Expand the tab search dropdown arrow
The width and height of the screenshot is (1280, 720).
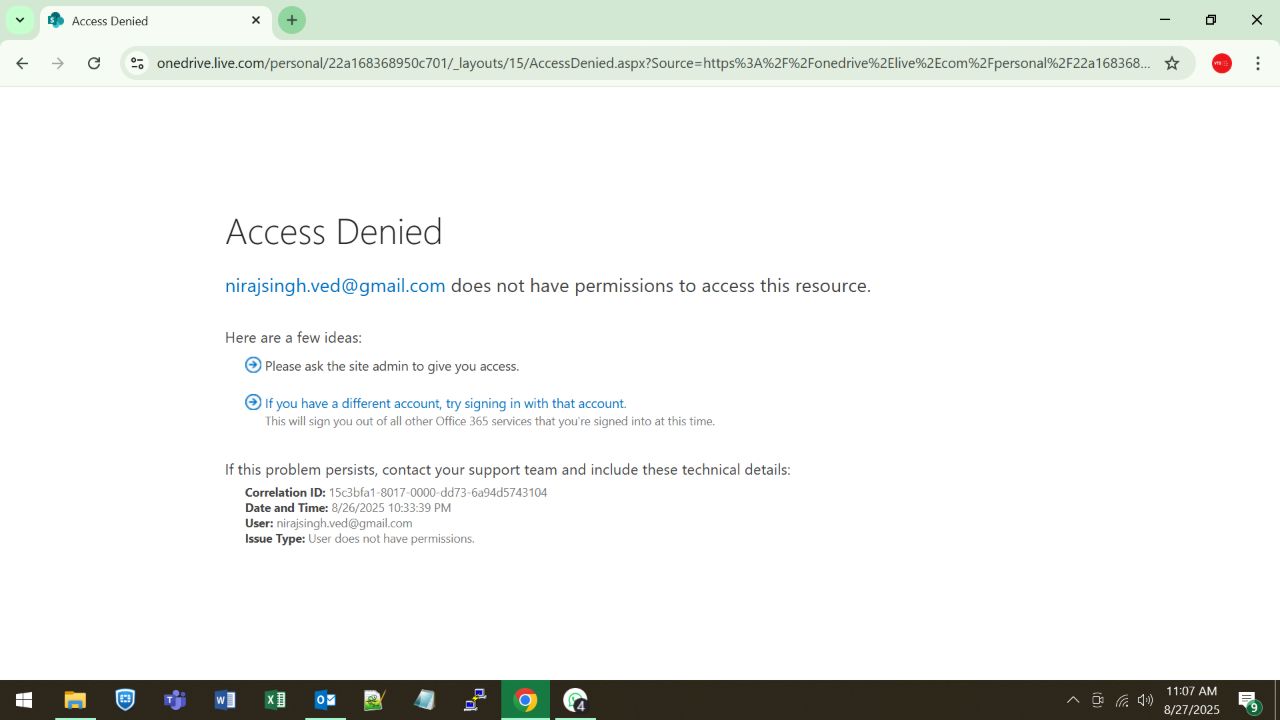coord(19,20)
